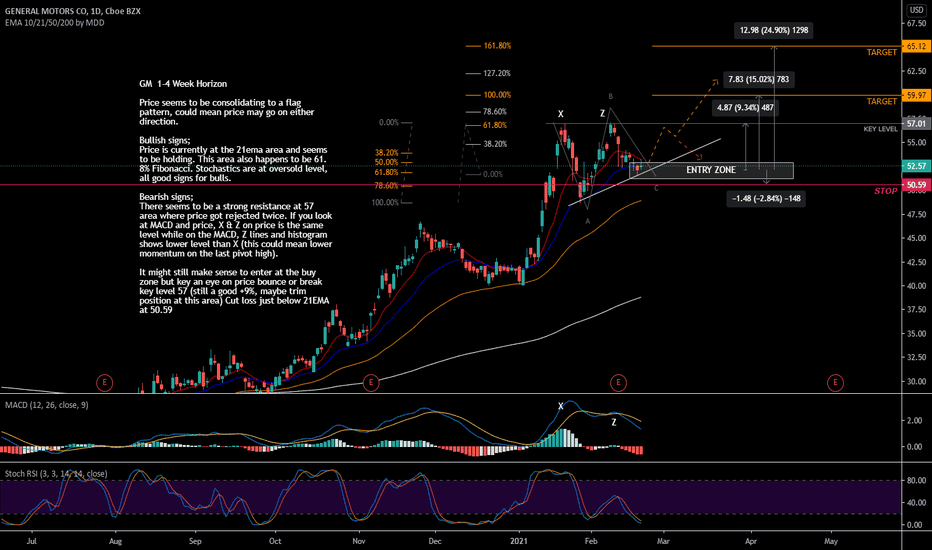The width and height of the screenshot is (932, 550).
Task: Click the 'Bullish signs;' text line
Action: pos(165,140)
